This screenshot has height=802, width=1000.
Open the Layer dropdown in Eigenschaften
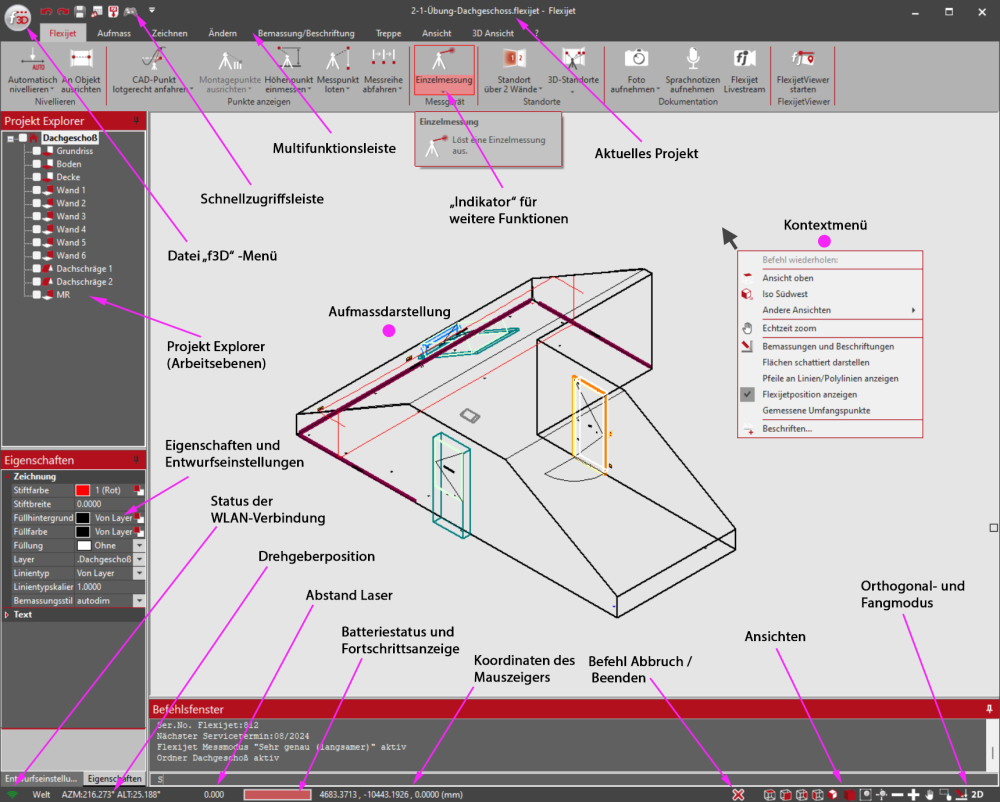[138, 560]
